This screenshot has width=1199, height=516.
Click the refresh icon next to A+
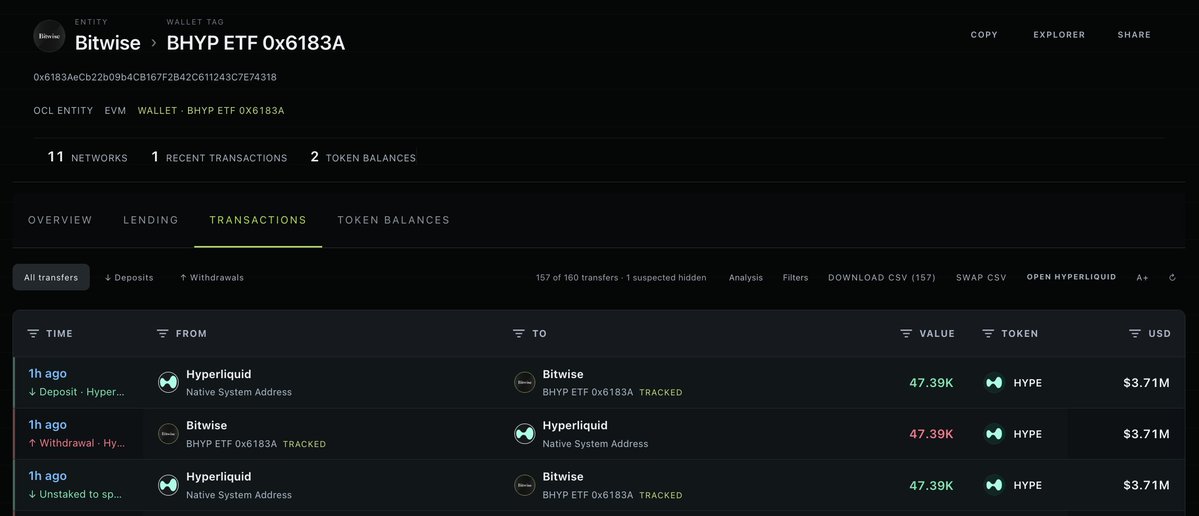tap(1172, 277)
